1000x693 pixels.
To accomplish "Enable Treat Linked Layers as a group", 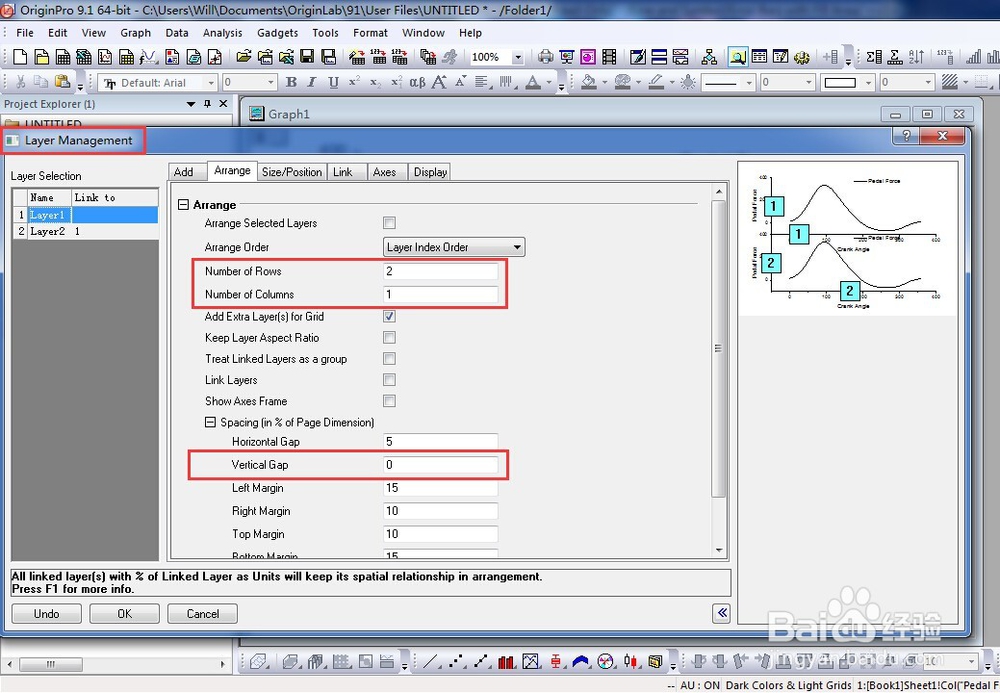I will (x=389, y=358).
